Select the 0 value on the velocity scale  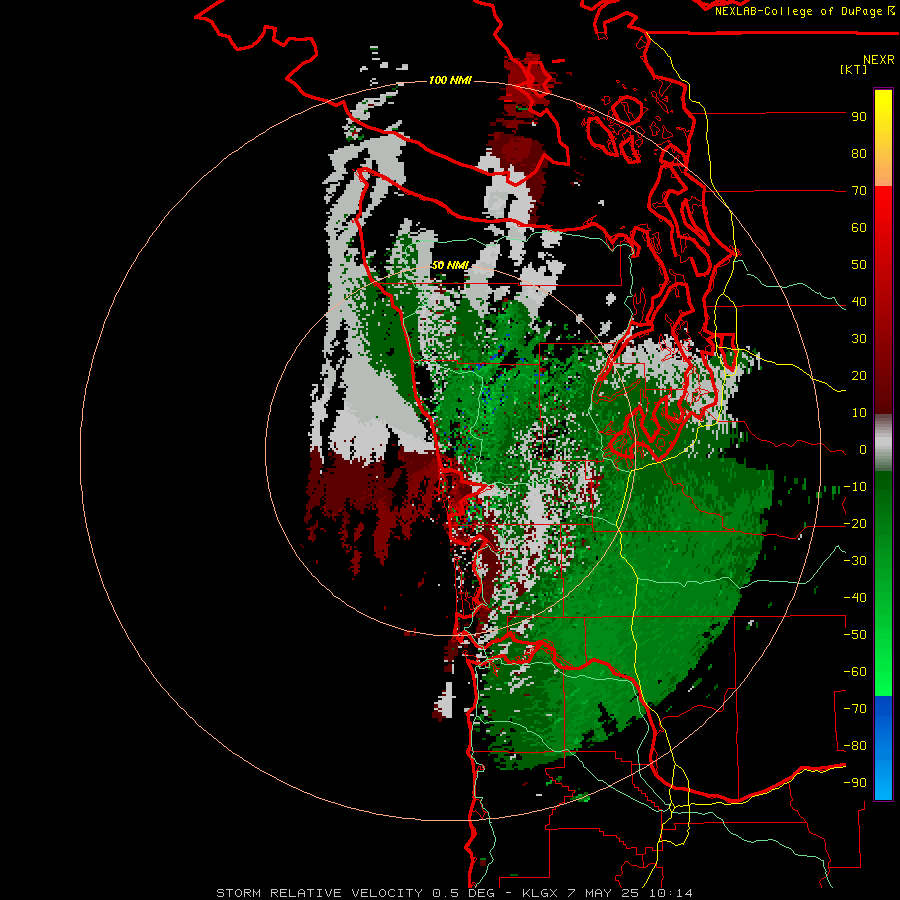pyautogui.click(x=863, y=450)
